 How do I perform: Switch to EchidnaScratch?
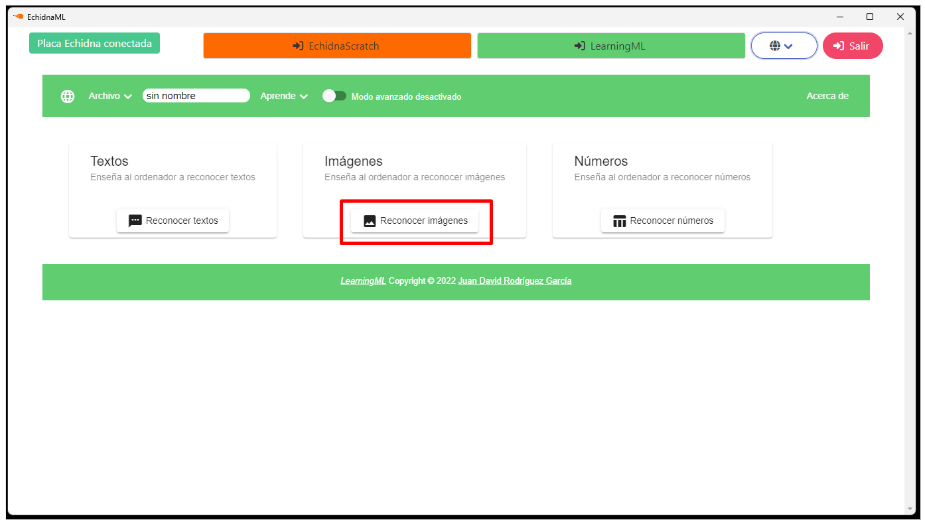tap(337, 46)
